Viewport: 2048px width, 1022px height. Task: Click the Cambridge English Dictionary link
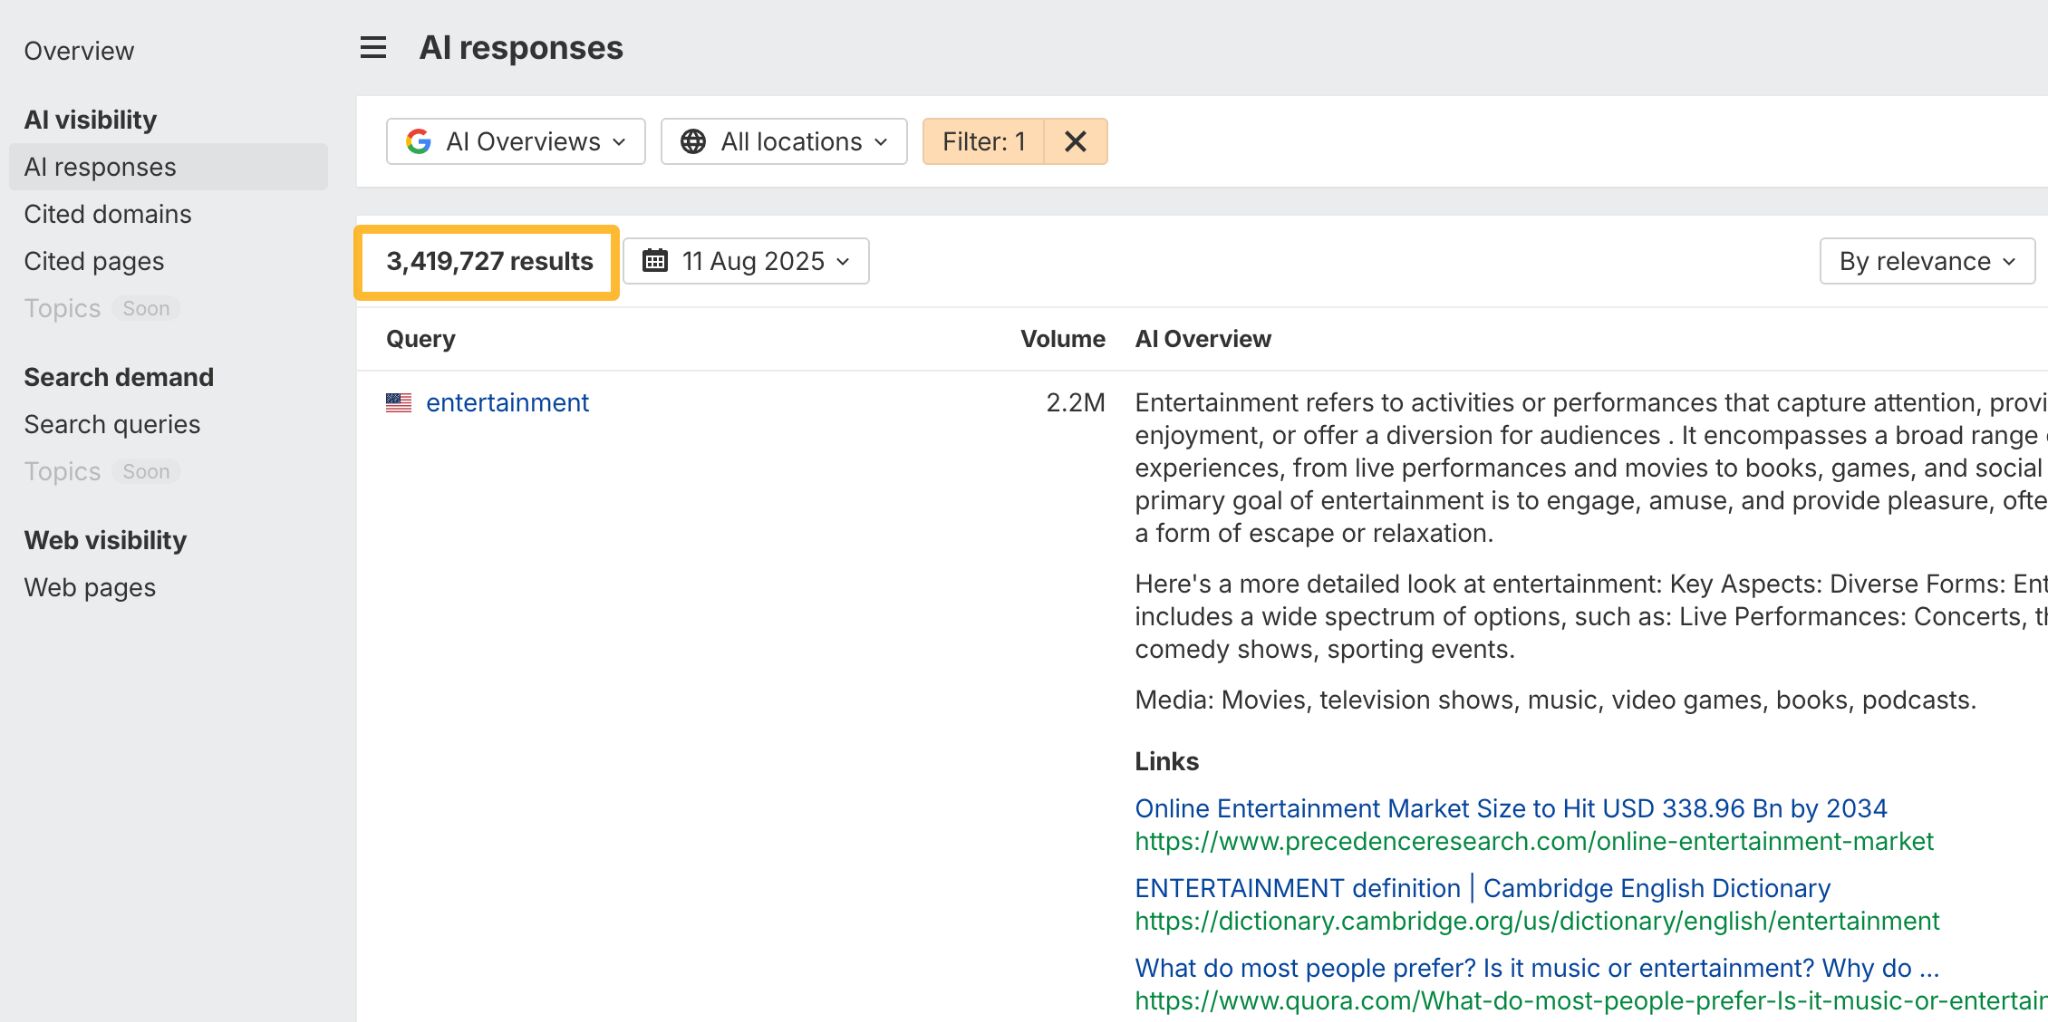pyautogui.click(x=1482, y=887)
